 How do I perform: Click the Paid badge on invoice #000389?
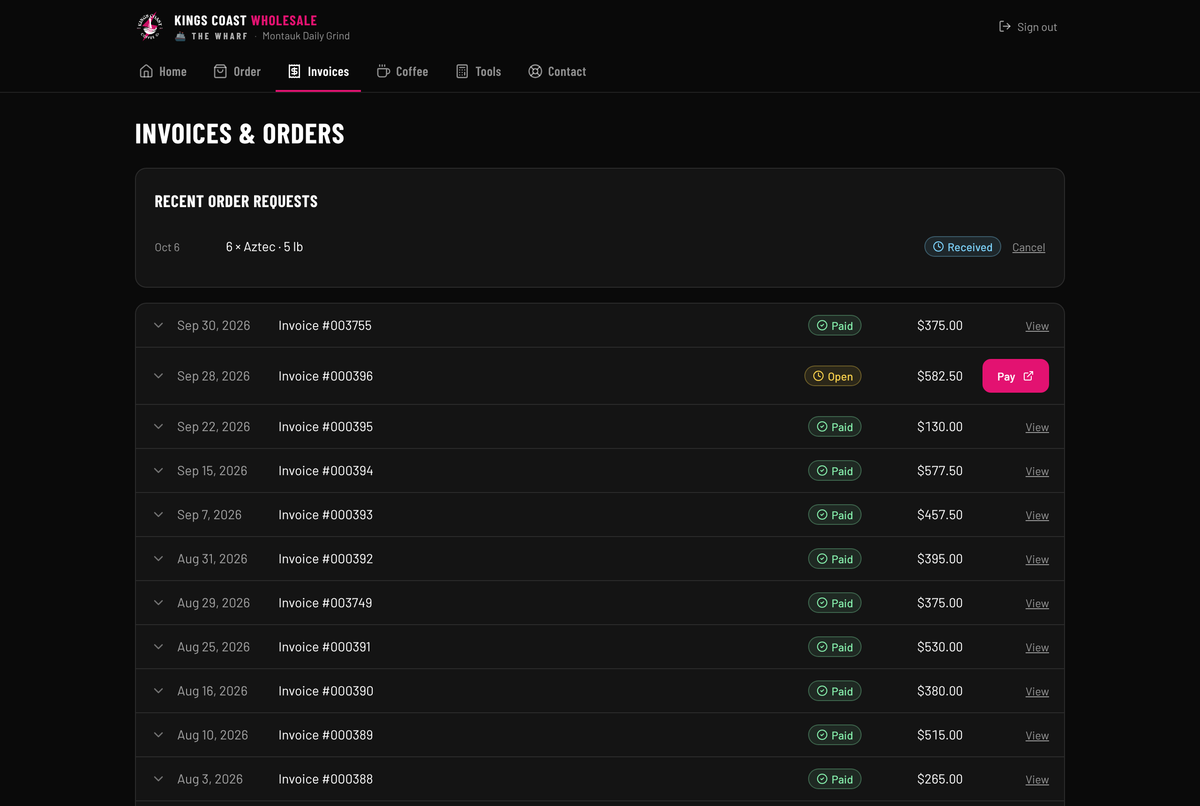pyautogui.click(x=835, y=735)
